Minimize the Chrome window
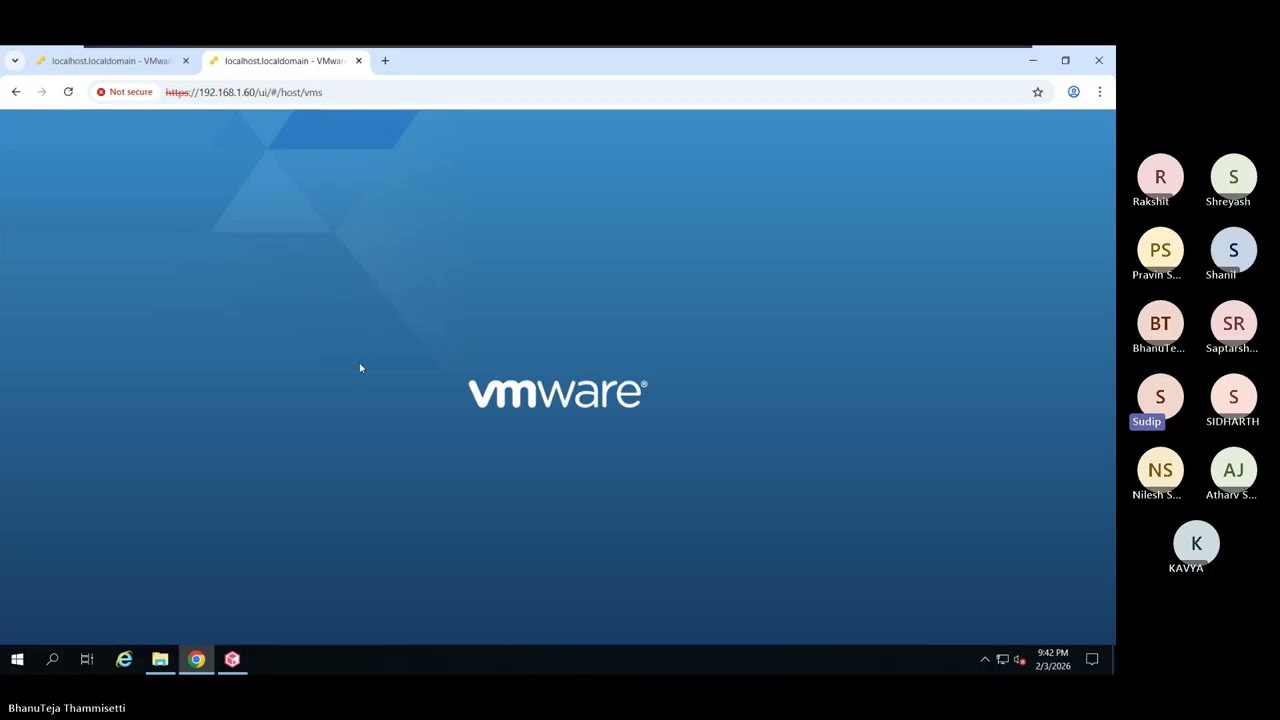Viewport: 1280px width, 720px height. click(x=1033, y=61)
